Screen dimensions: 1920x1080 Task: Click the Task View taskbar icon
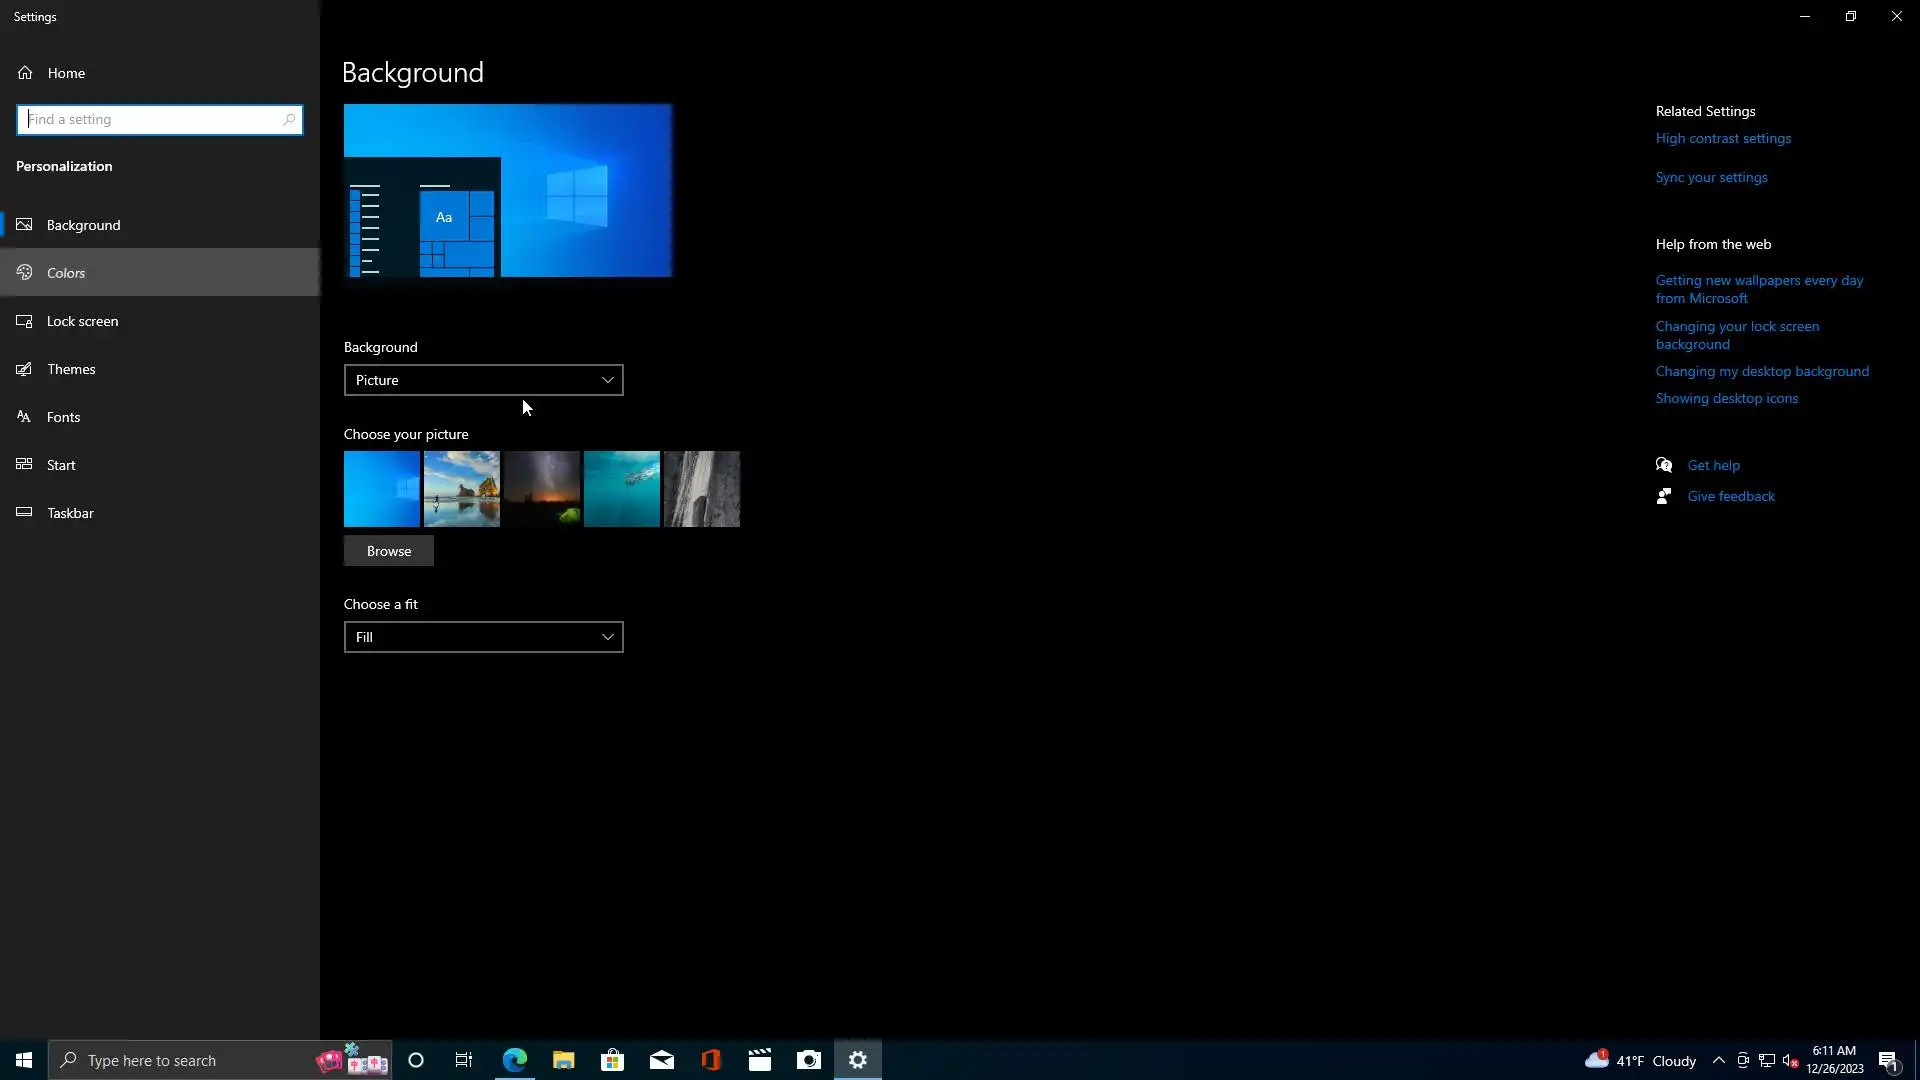pyautogui.click(x=464, y=1060)
